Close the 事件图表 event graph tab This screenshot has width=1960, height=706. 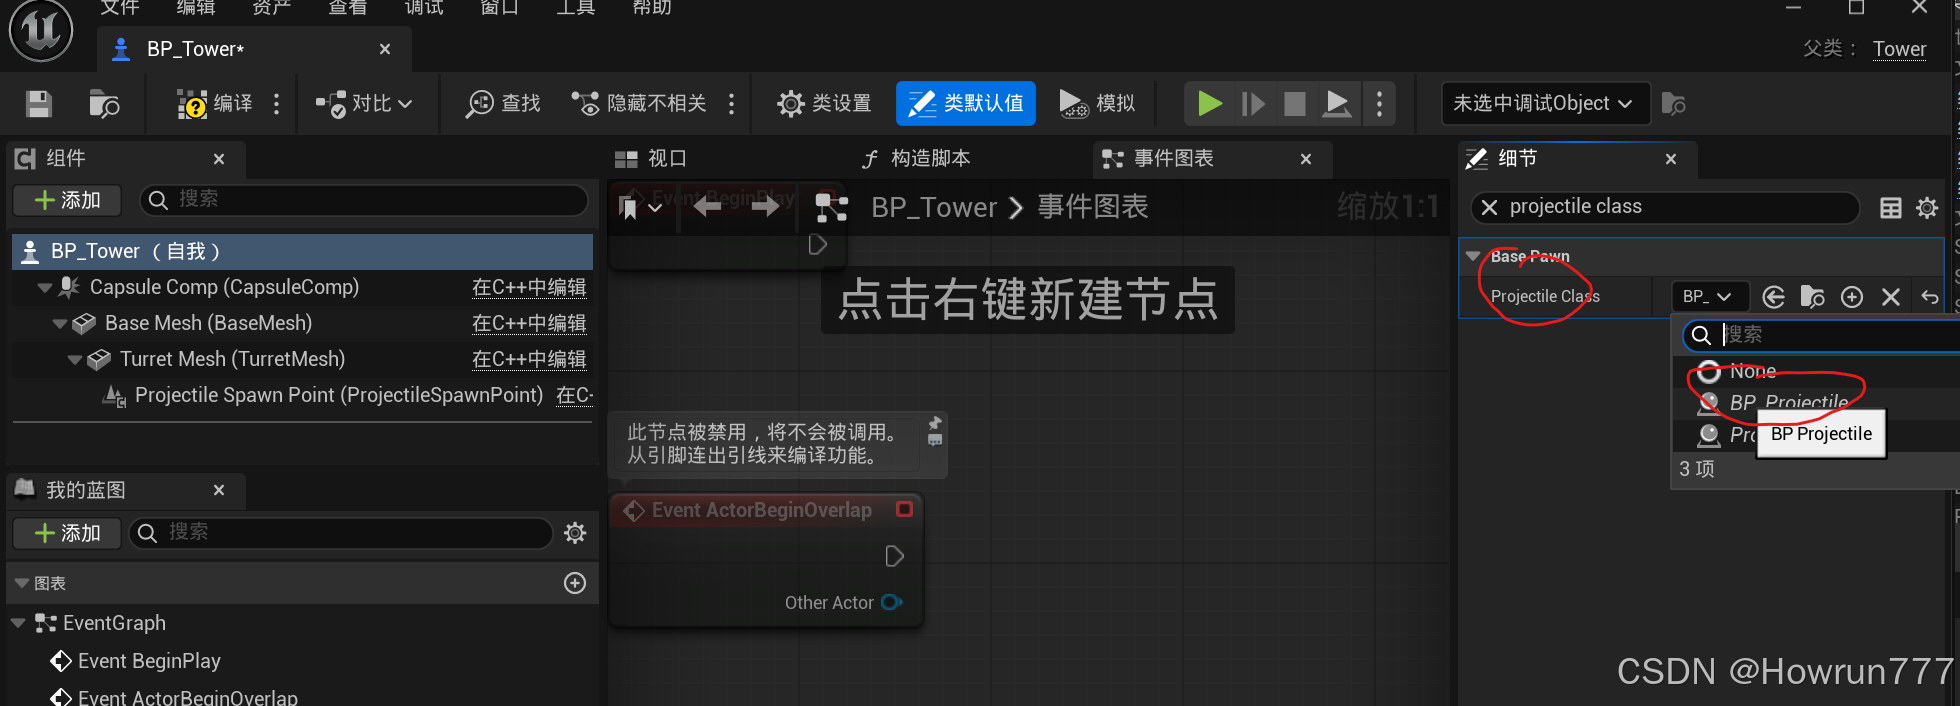click(x=1306, y=159)
